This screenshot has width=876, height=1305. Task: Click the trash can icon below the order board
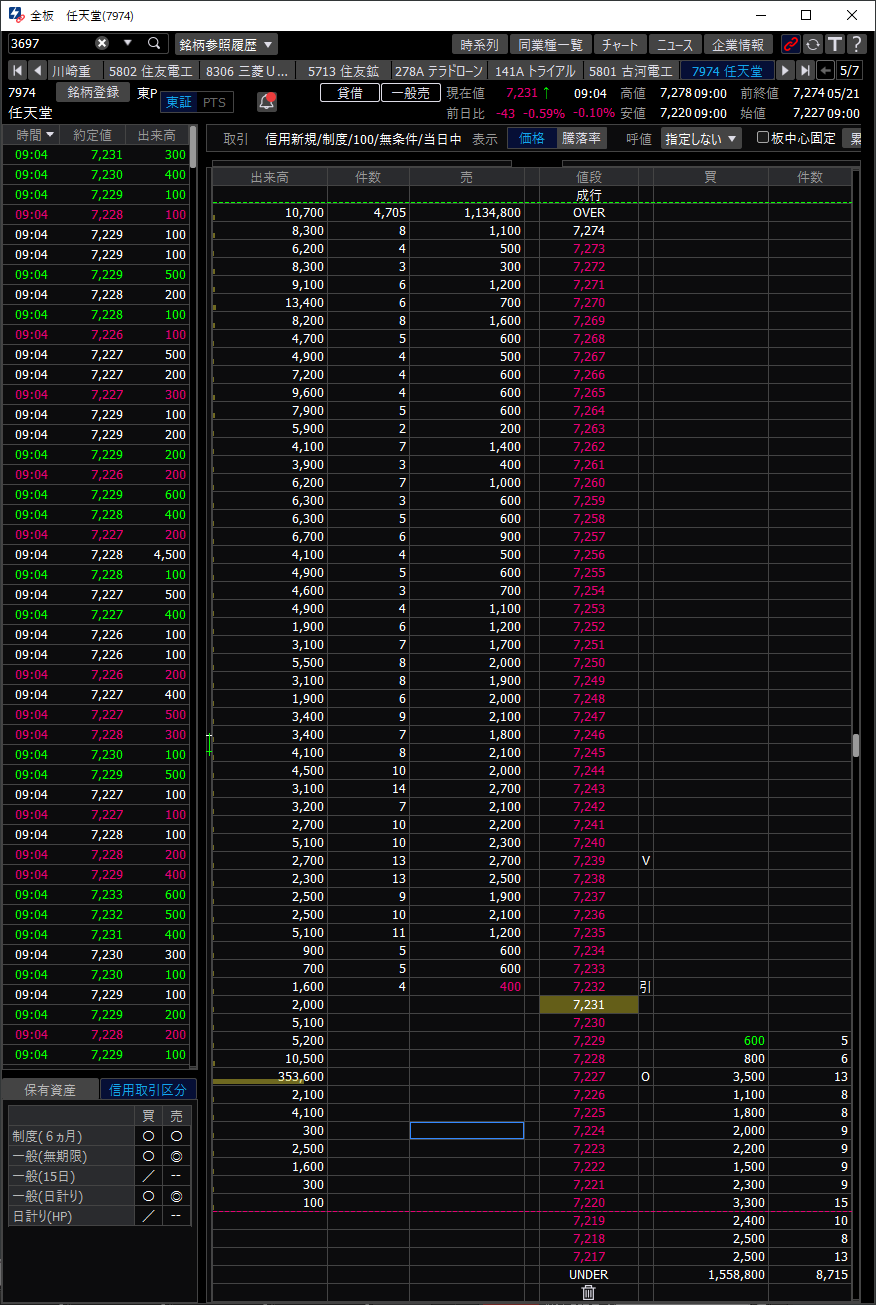[588, 1292]
